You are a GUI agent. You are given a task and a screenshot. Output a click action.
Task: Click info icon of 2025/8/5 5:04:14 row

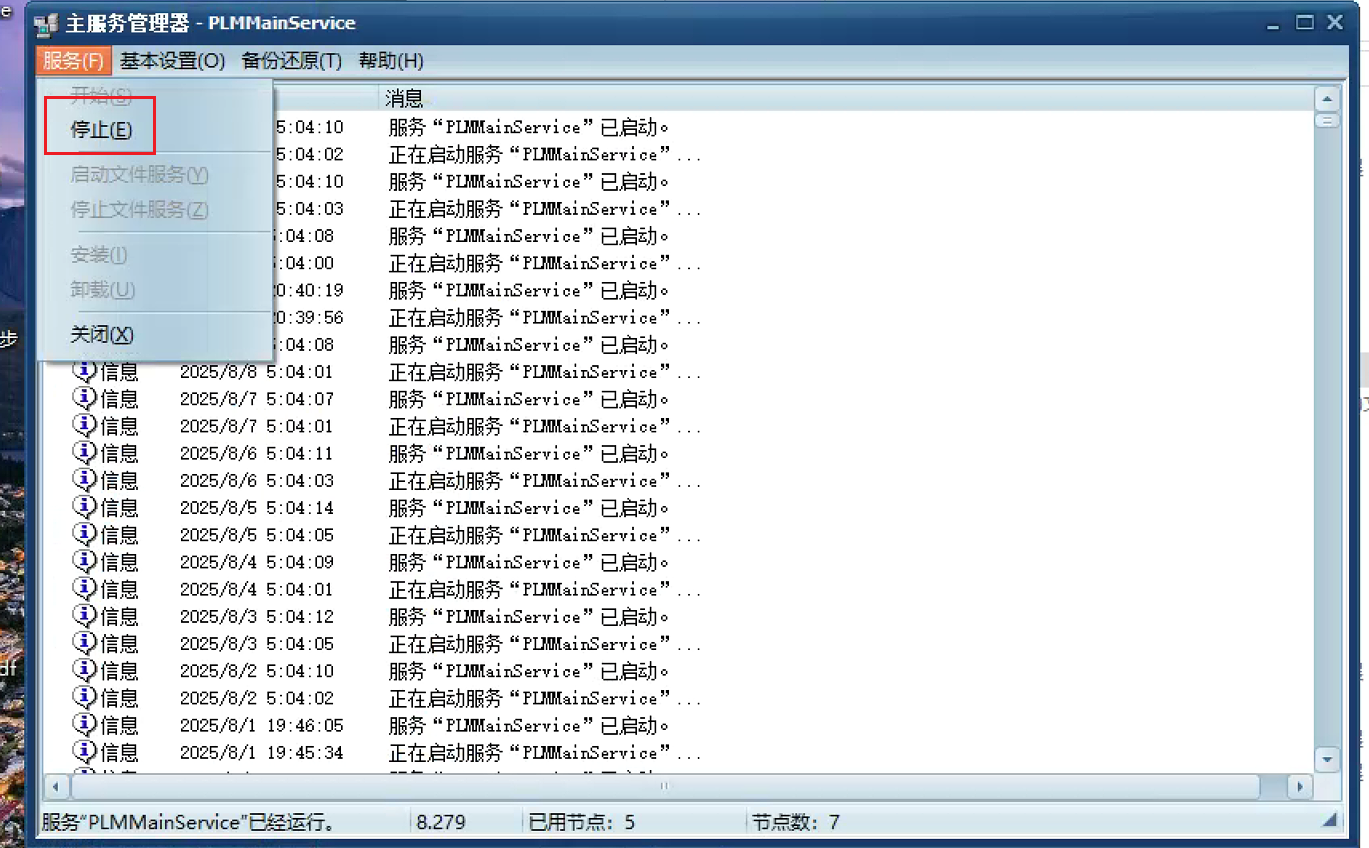[x=85, y=508]
